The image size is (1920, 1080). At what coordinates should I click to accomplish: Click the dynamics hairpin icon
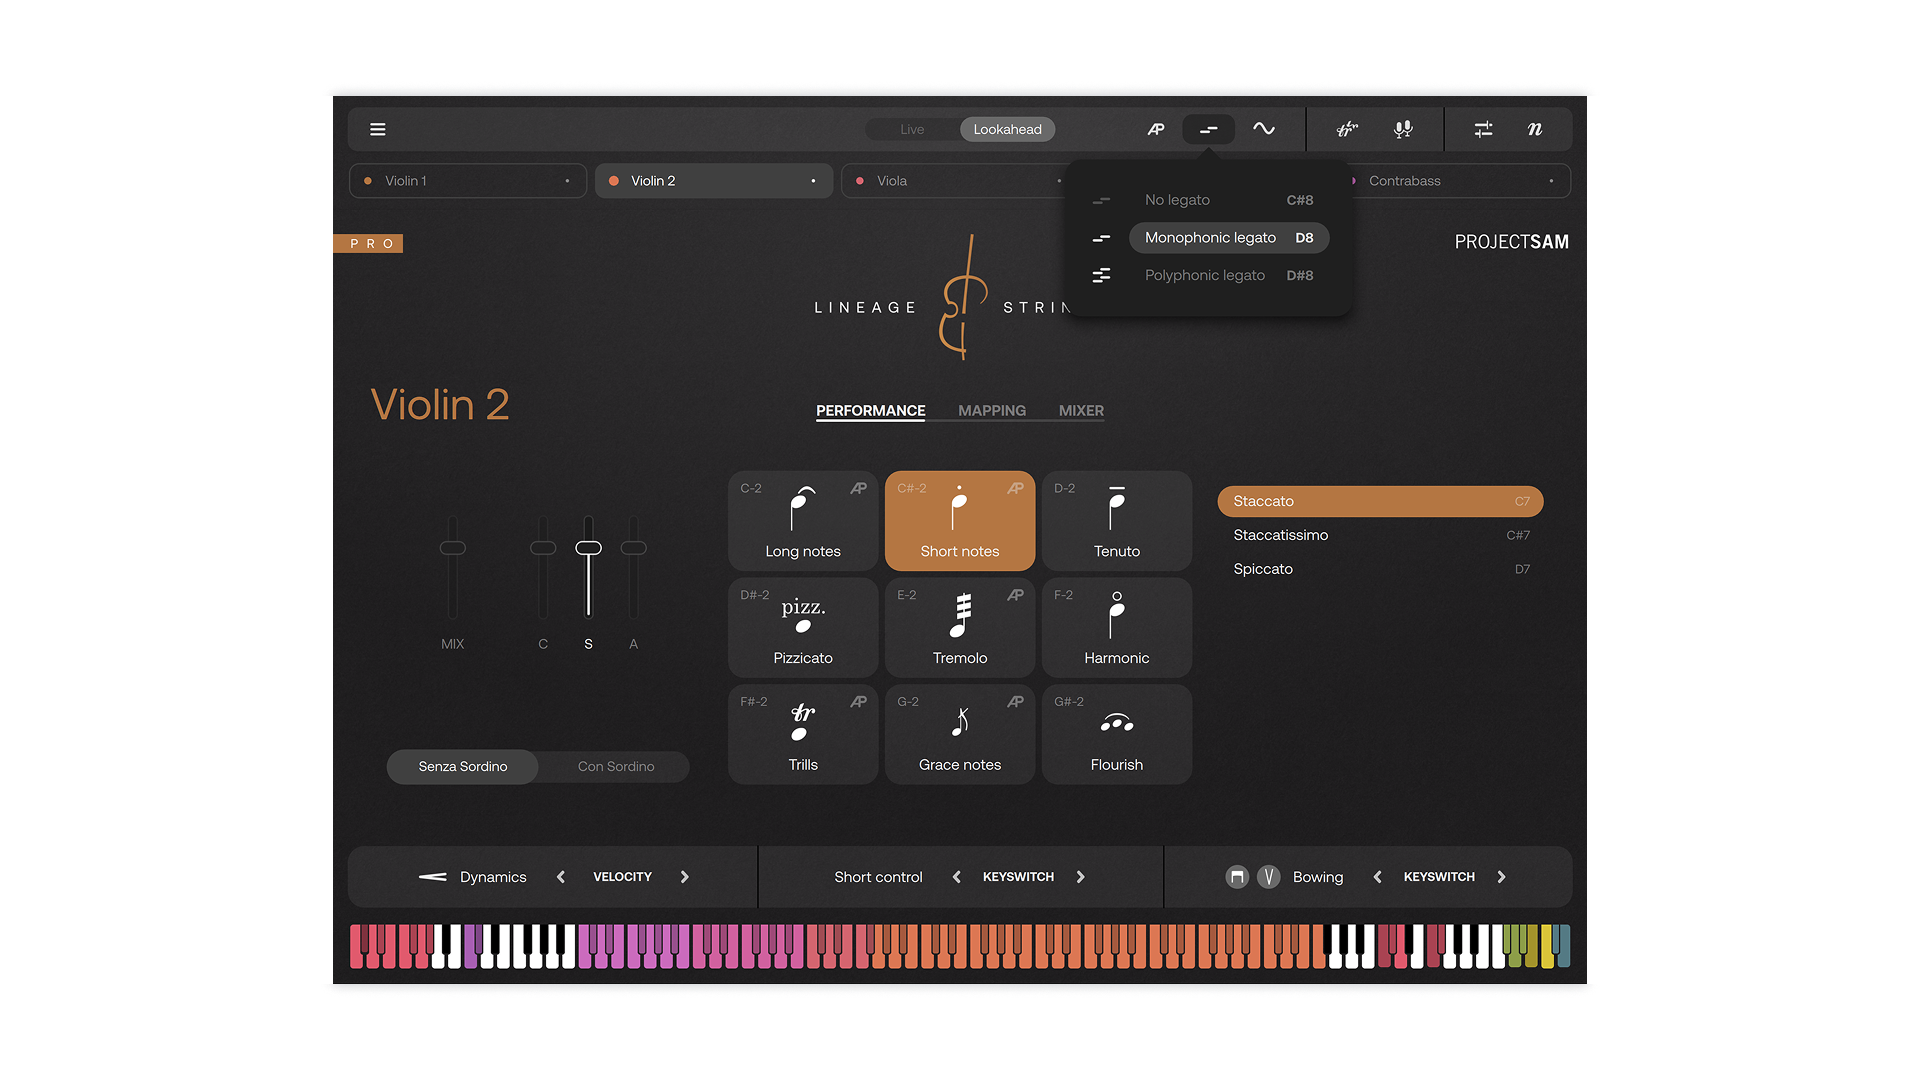click(x=432, y=877)
